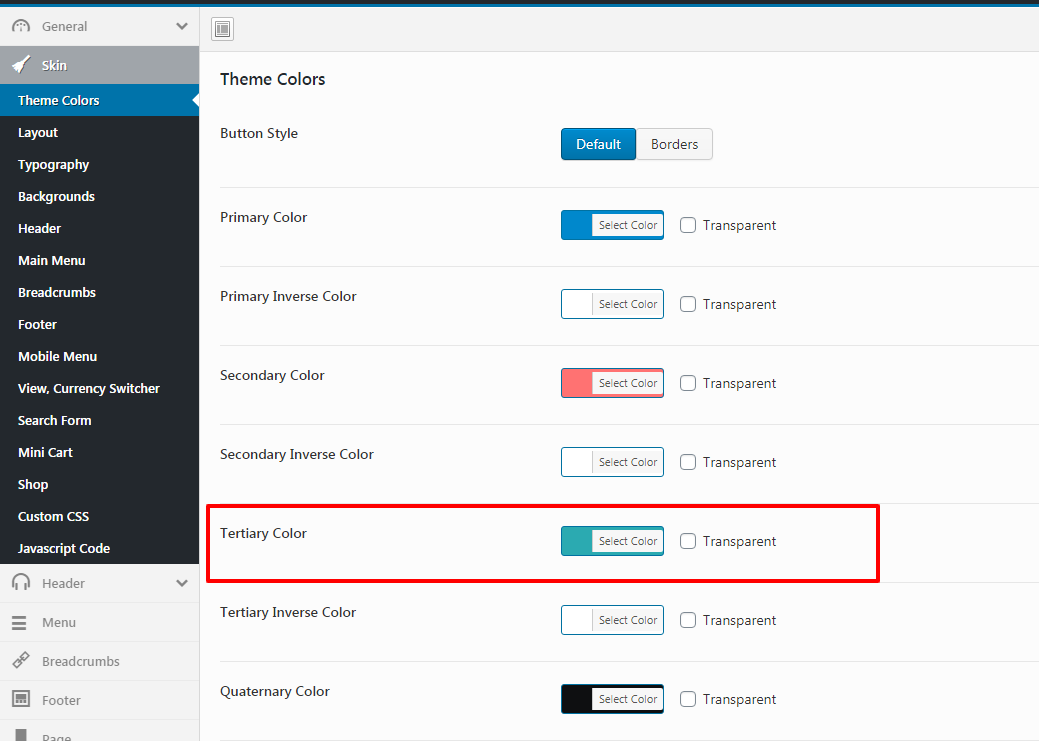Click Select Color for Primary Color
This screenshot has width=1039, height=741.
pos(628,225)
